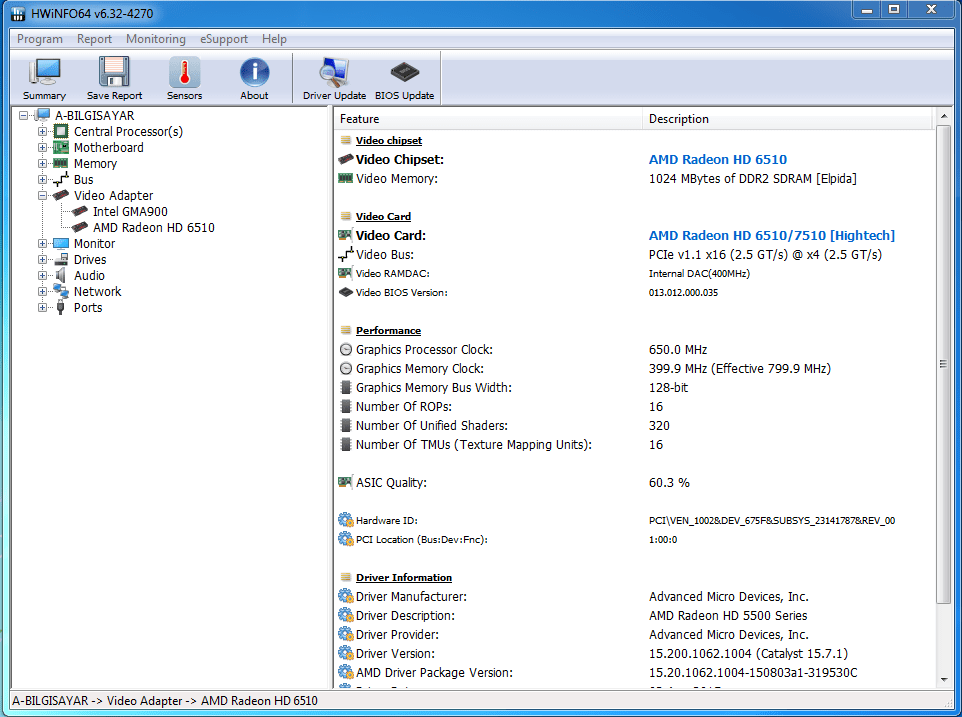
Task: Collapse the Video Adapter node
Action: [x=42, y=195]
